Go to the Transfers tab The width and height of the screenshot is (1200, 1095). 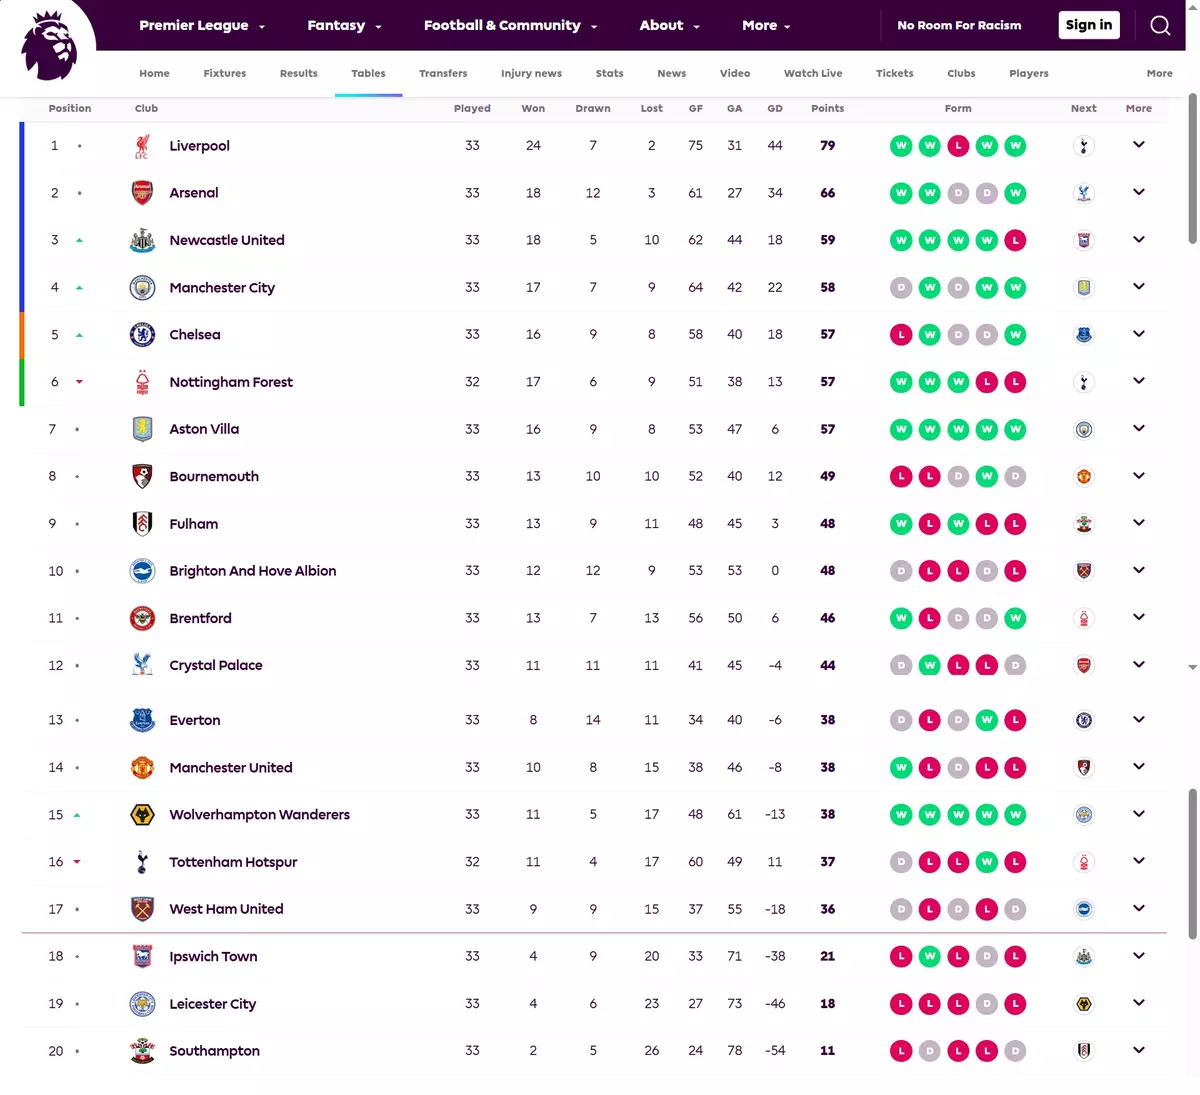443,73
